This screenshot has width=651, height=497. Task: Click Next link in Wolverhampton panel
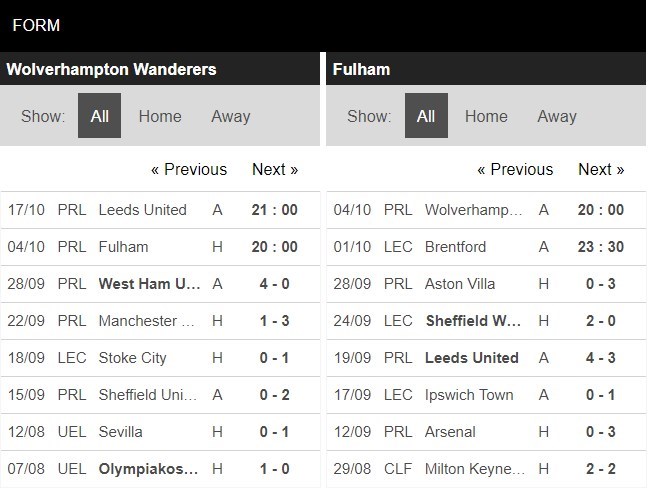[275, 169]
